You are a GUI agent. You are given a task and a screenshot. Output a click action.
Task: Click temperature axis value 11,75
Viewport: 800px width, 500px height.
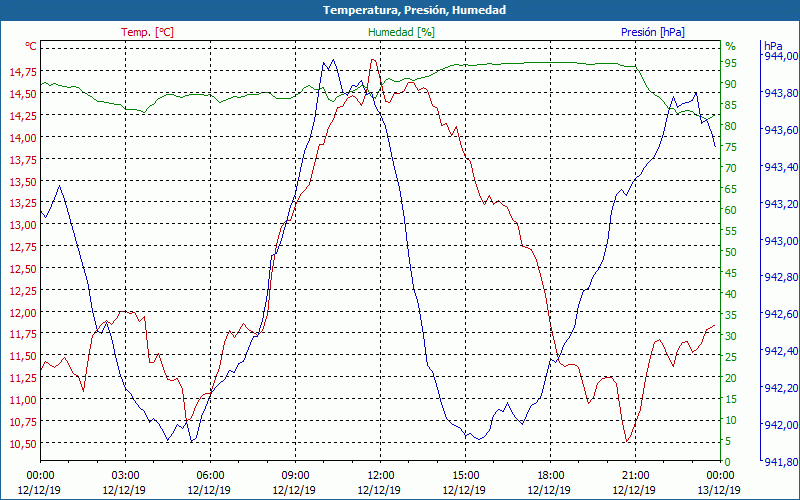tap(23, 335)
